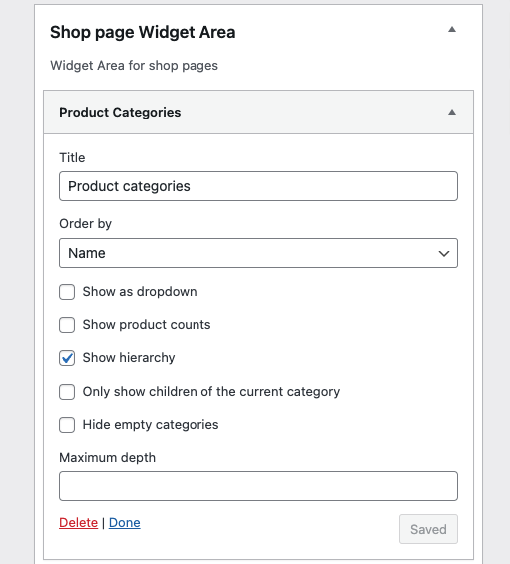This screenshot has width=510, height=564.
Task: Click the Product Categories widget header bar
Action: [258, 112]
